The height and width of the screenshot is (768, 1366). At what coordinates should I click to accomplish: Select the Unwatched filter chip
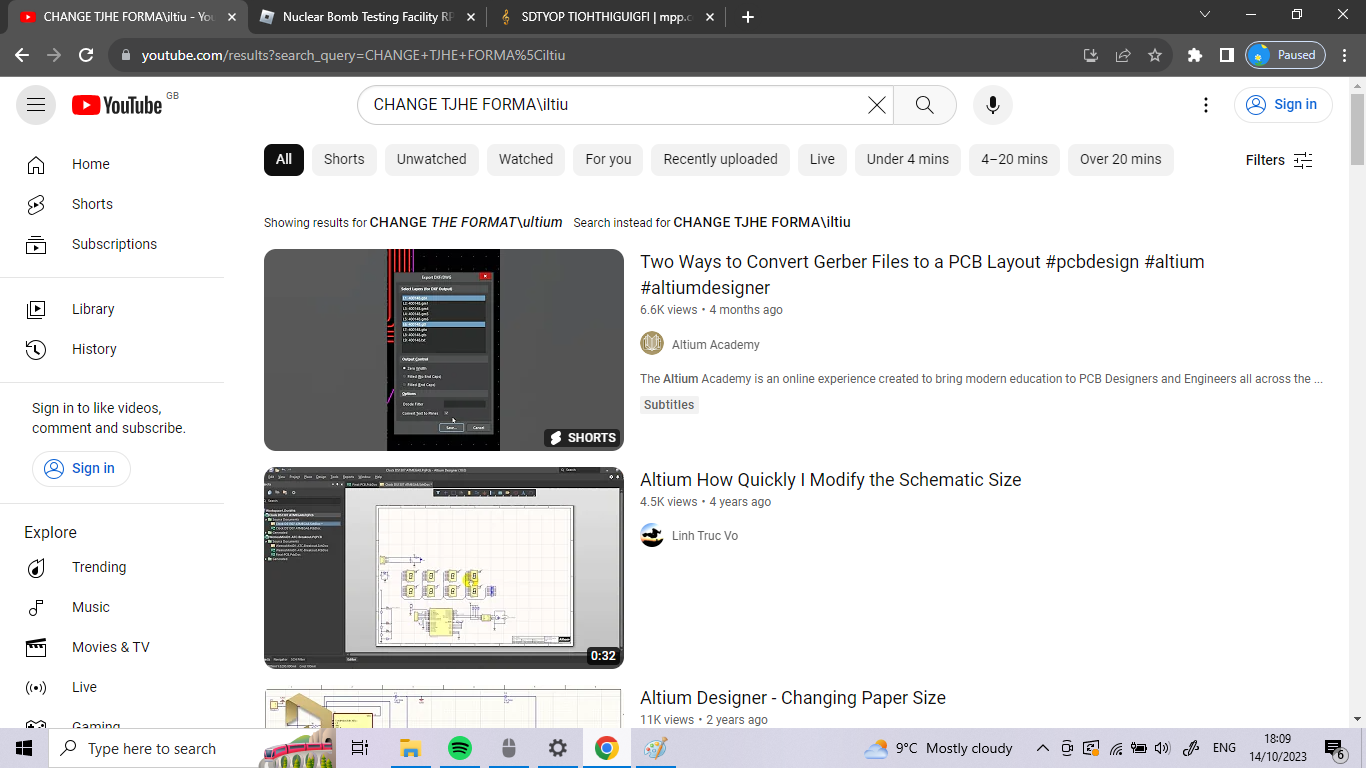[x=432, y=159]
